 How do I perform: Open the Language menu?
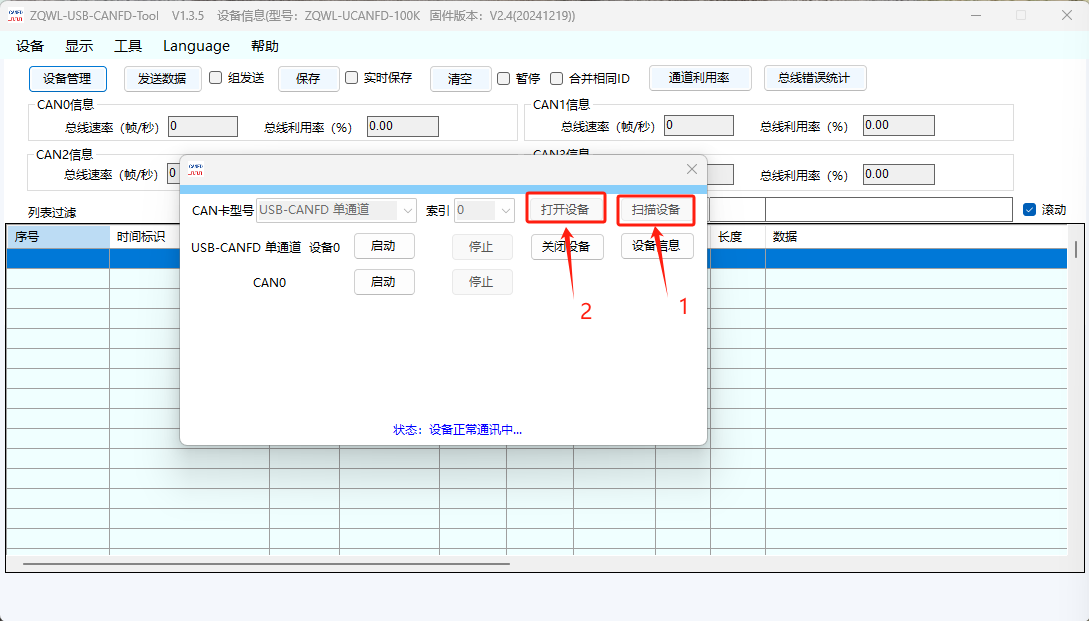tap(196, 46)
